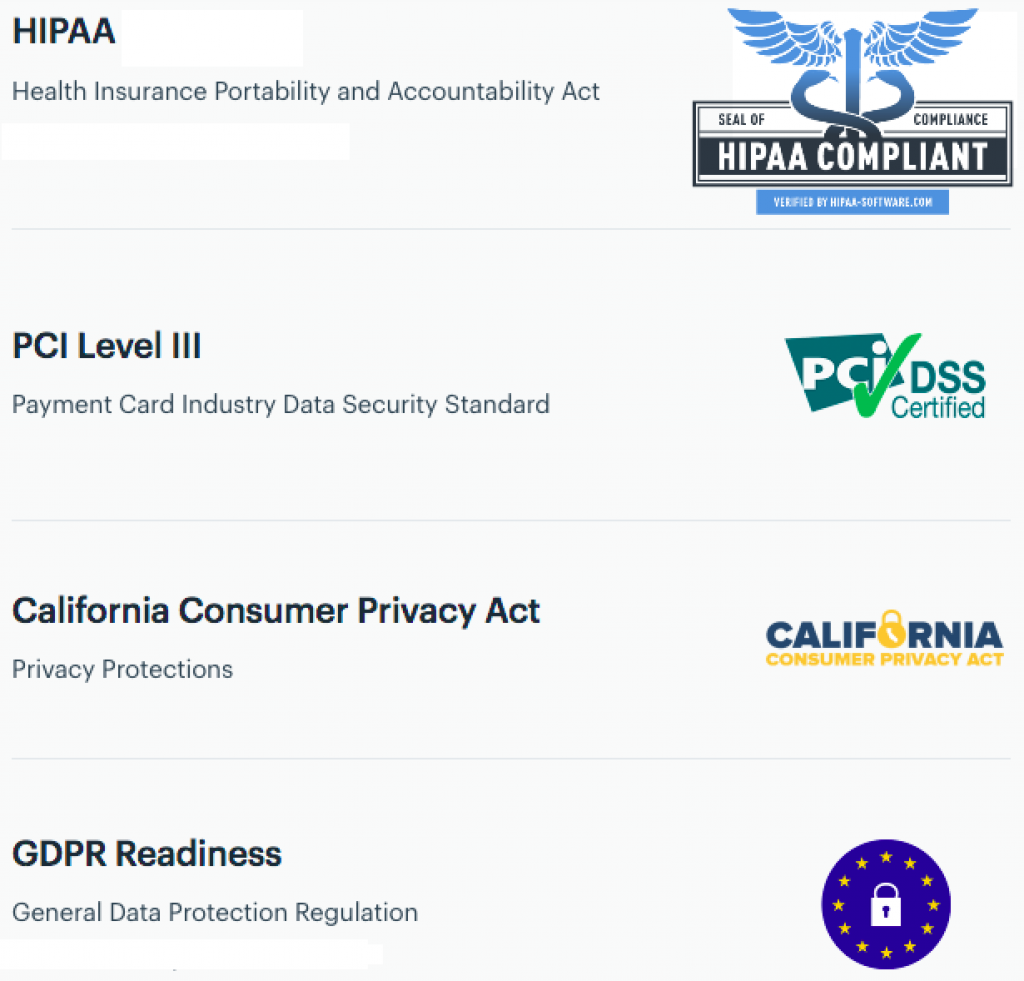The image size is (1024, 981).
Task: Click the green checkmark in PCI logo
Action: coord(887,375)
